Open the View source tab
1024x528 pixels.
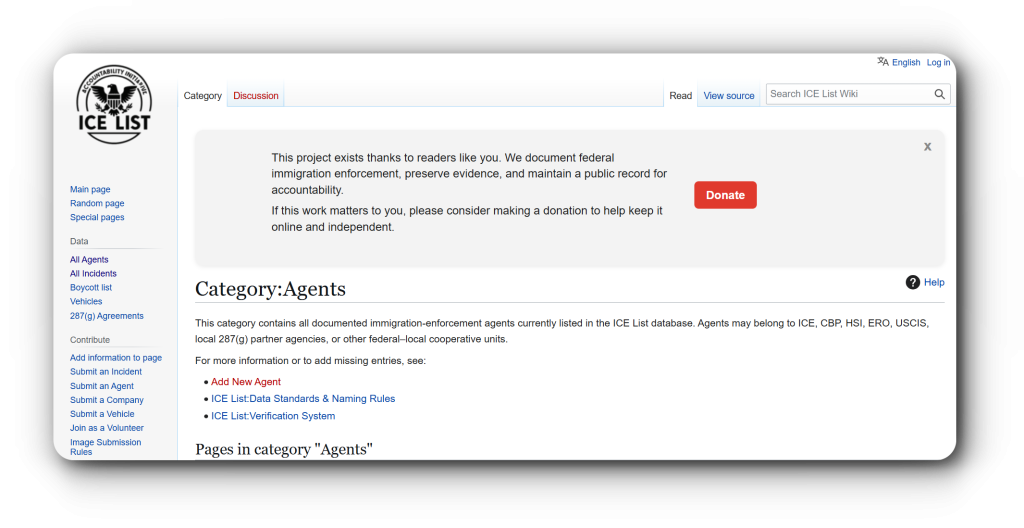(x=729, y=96)
